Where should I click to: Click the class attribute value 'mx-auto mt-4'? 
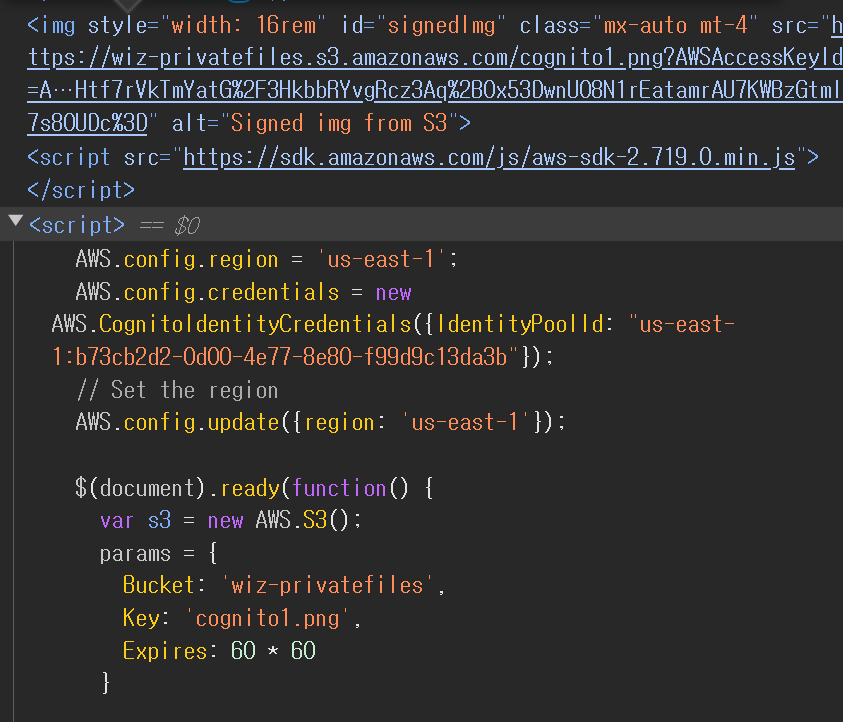click(675, 25)
